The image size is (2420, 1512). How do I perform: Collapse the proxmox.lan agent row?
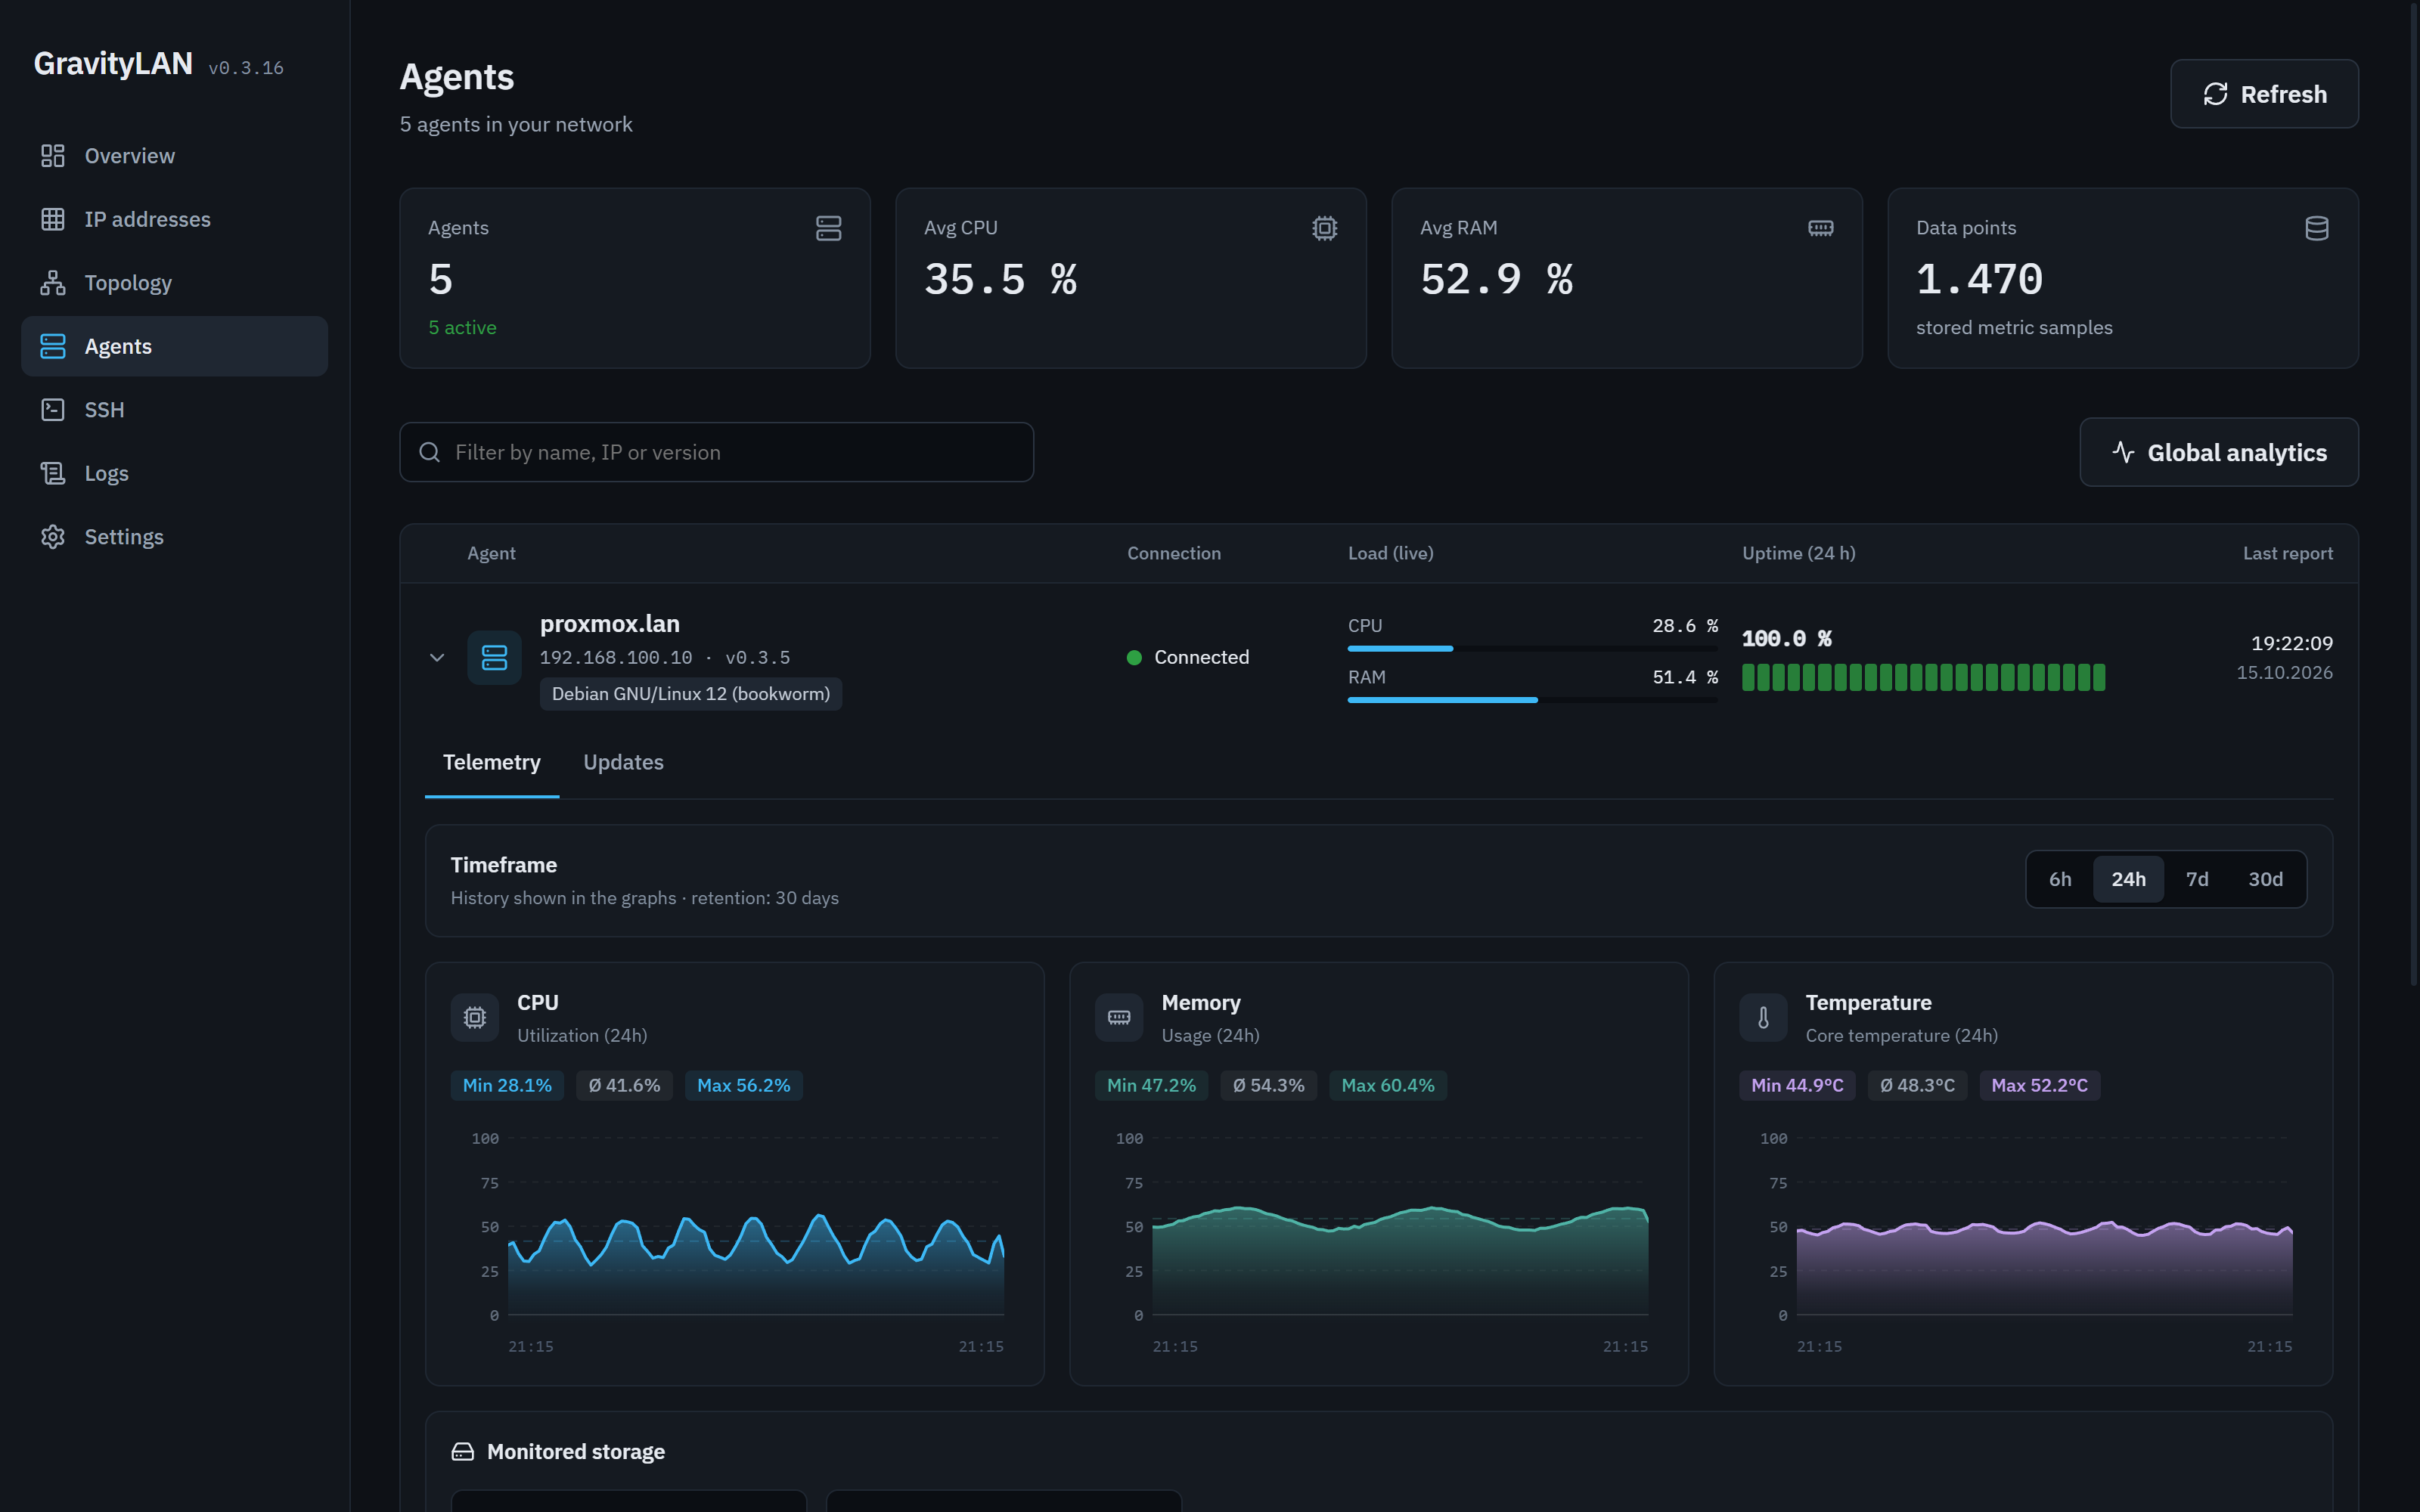(437, 657)
